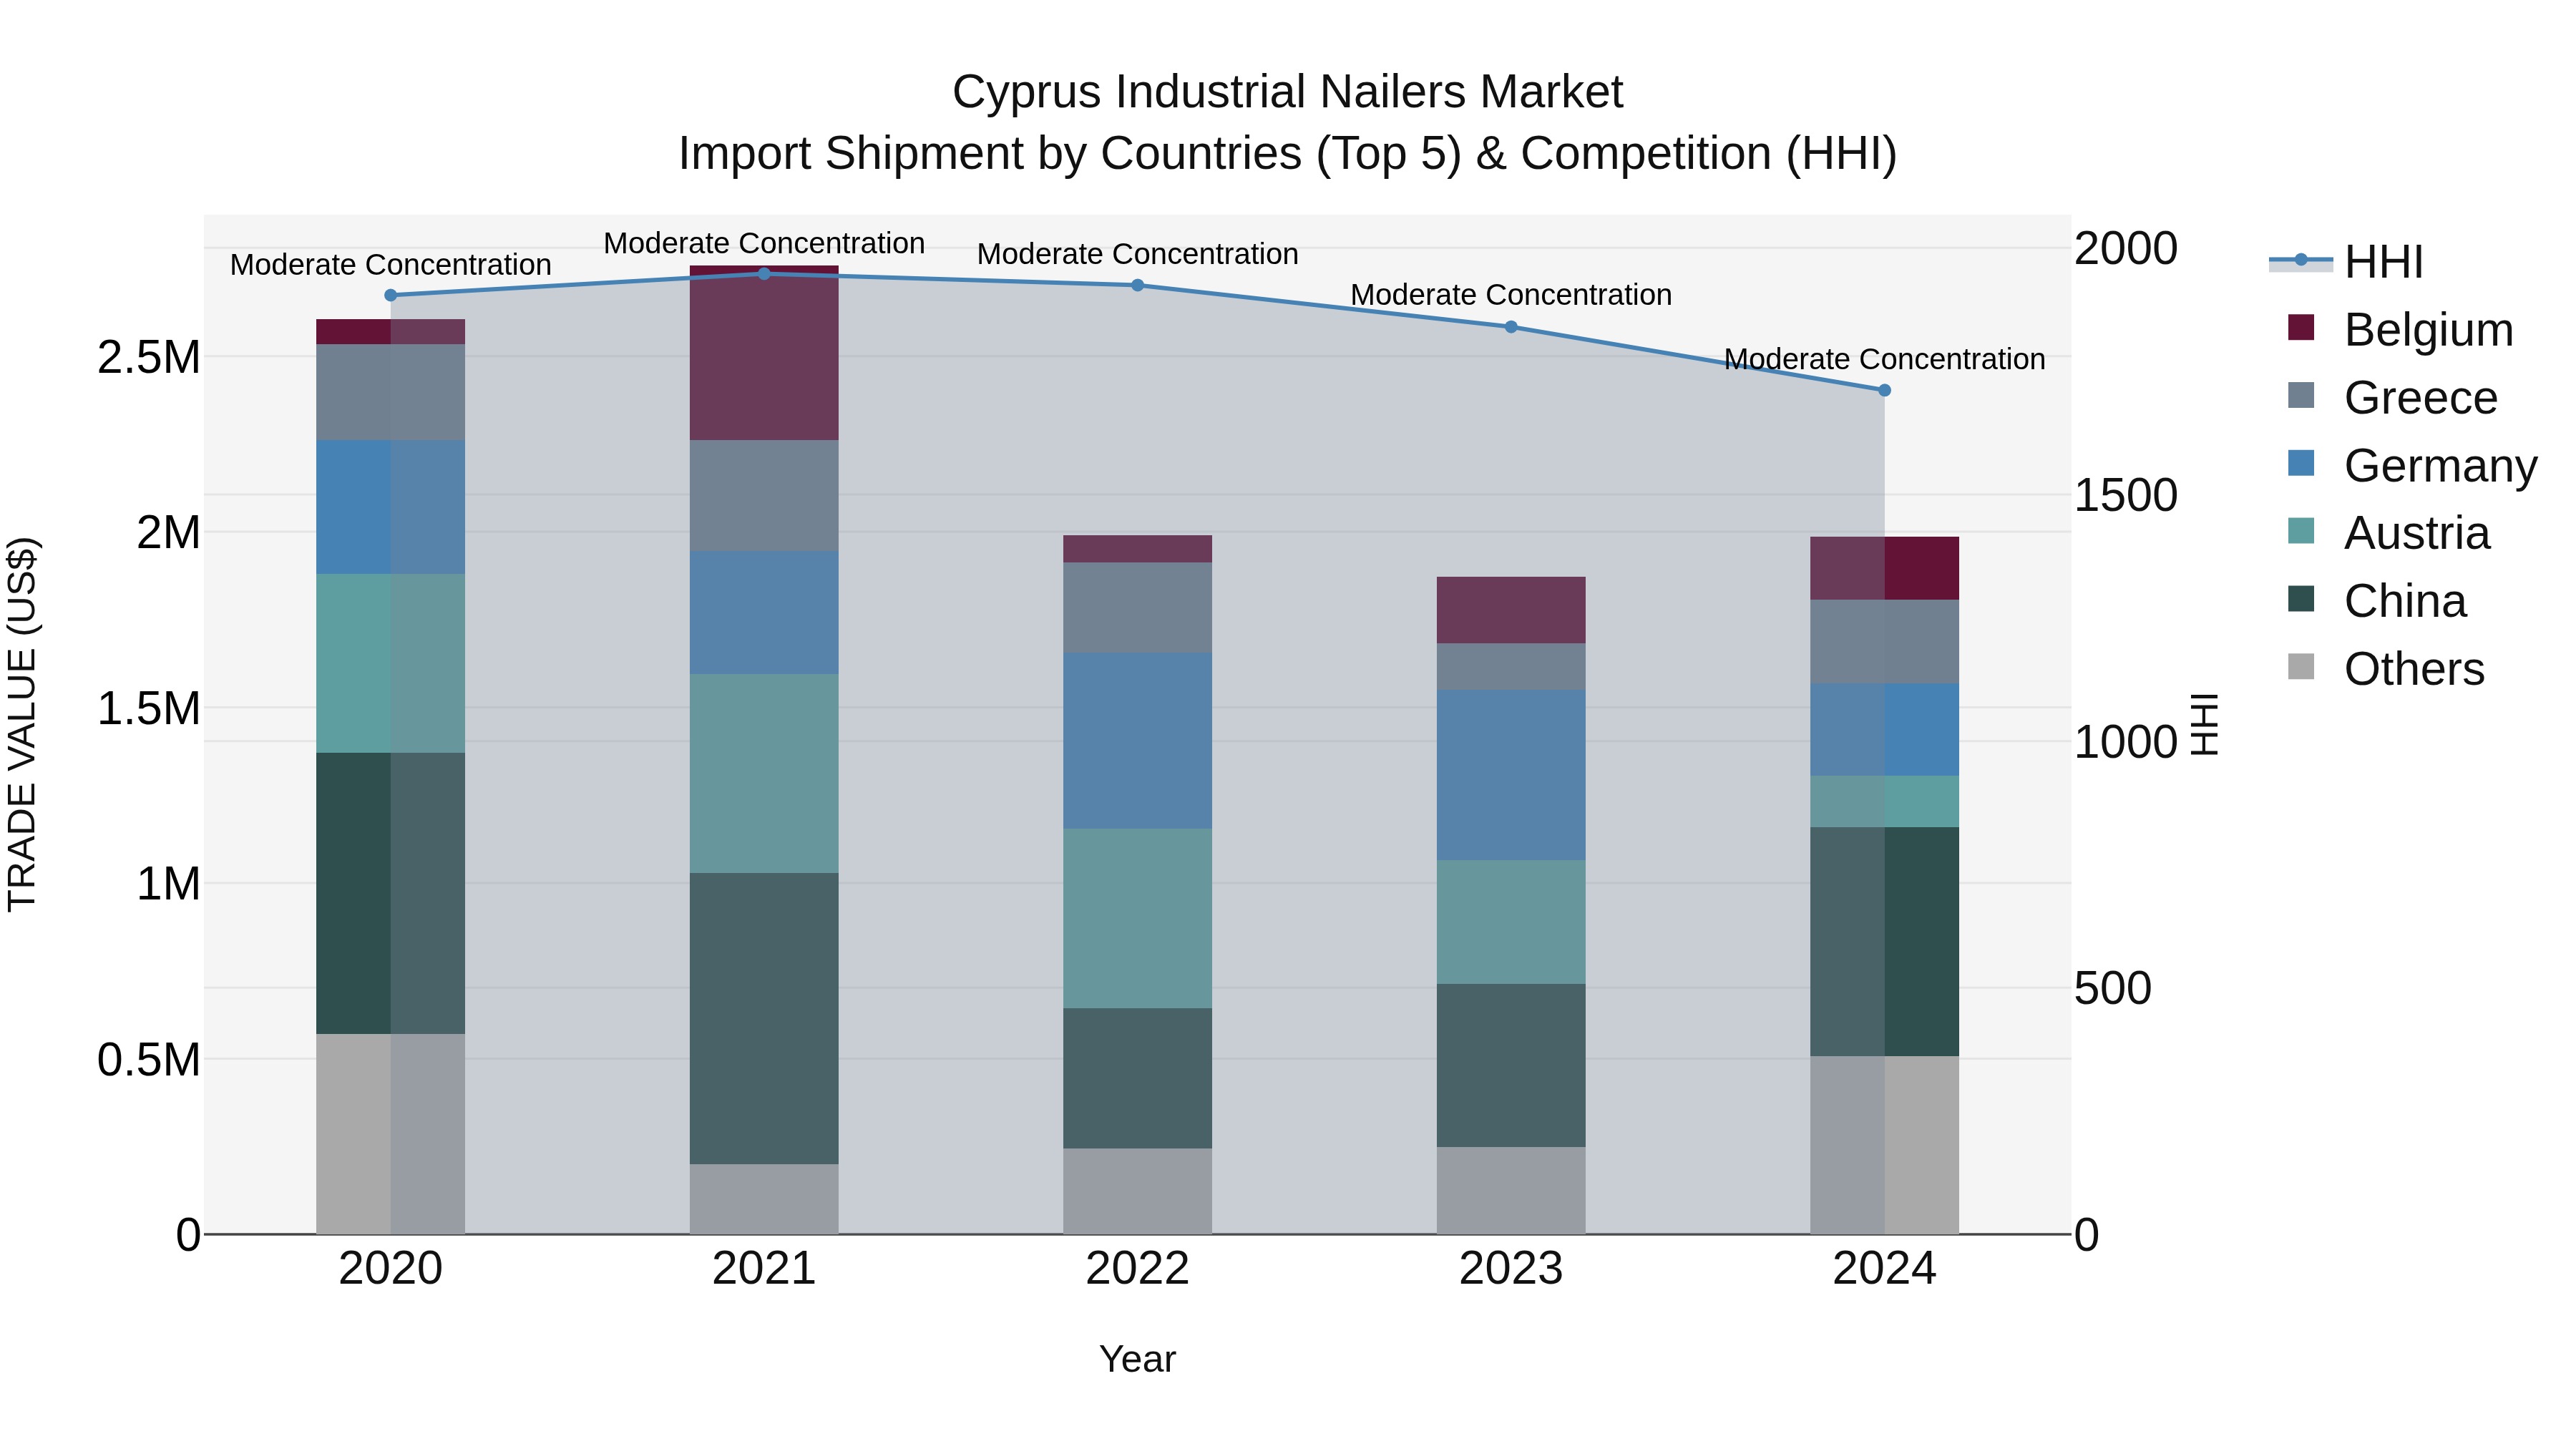This screenshot has height=1449, width=2576.
Task: Click the China dark green legend swatch
Action: pyautogui.click(x=2301, y=598)
